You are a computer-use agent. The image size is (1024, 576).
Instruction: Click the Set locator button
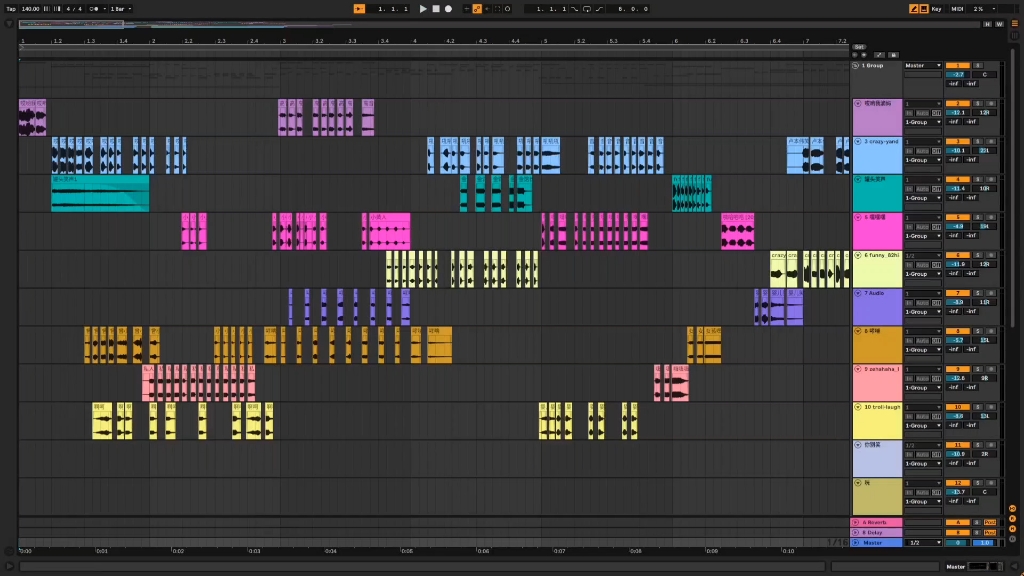point(859,47)
